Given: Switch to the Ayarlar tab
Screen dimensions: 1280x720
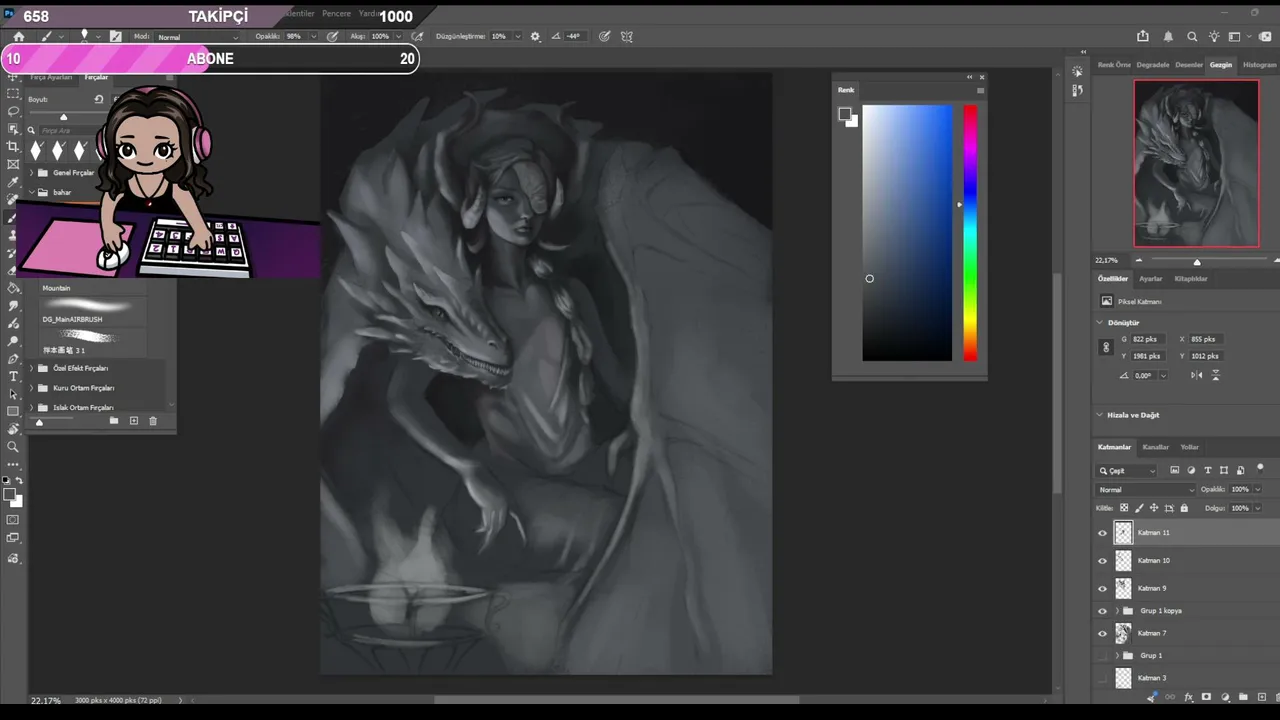Looking at the screenshot, I should pyautogui.click(x=1151, y=279).
